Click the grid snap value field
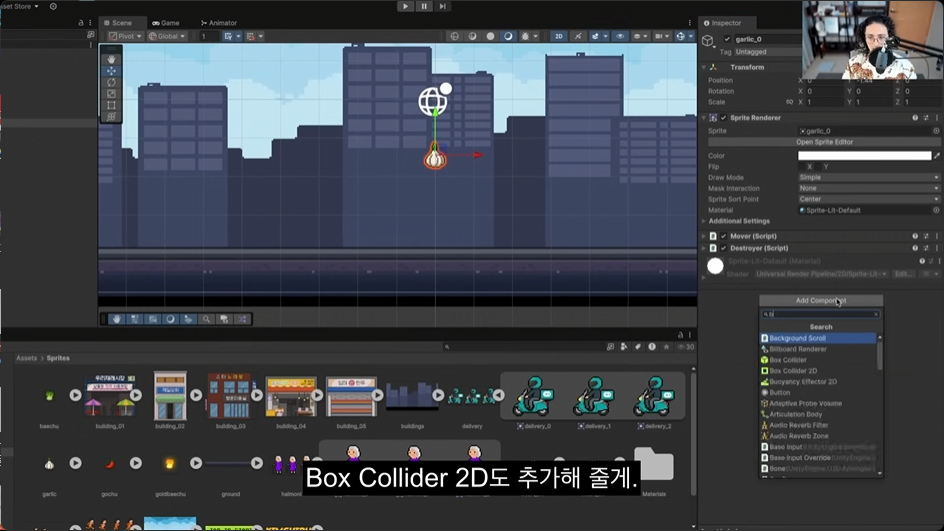The image size is (944, 531). pyautogui.click(x=208, y=36)
